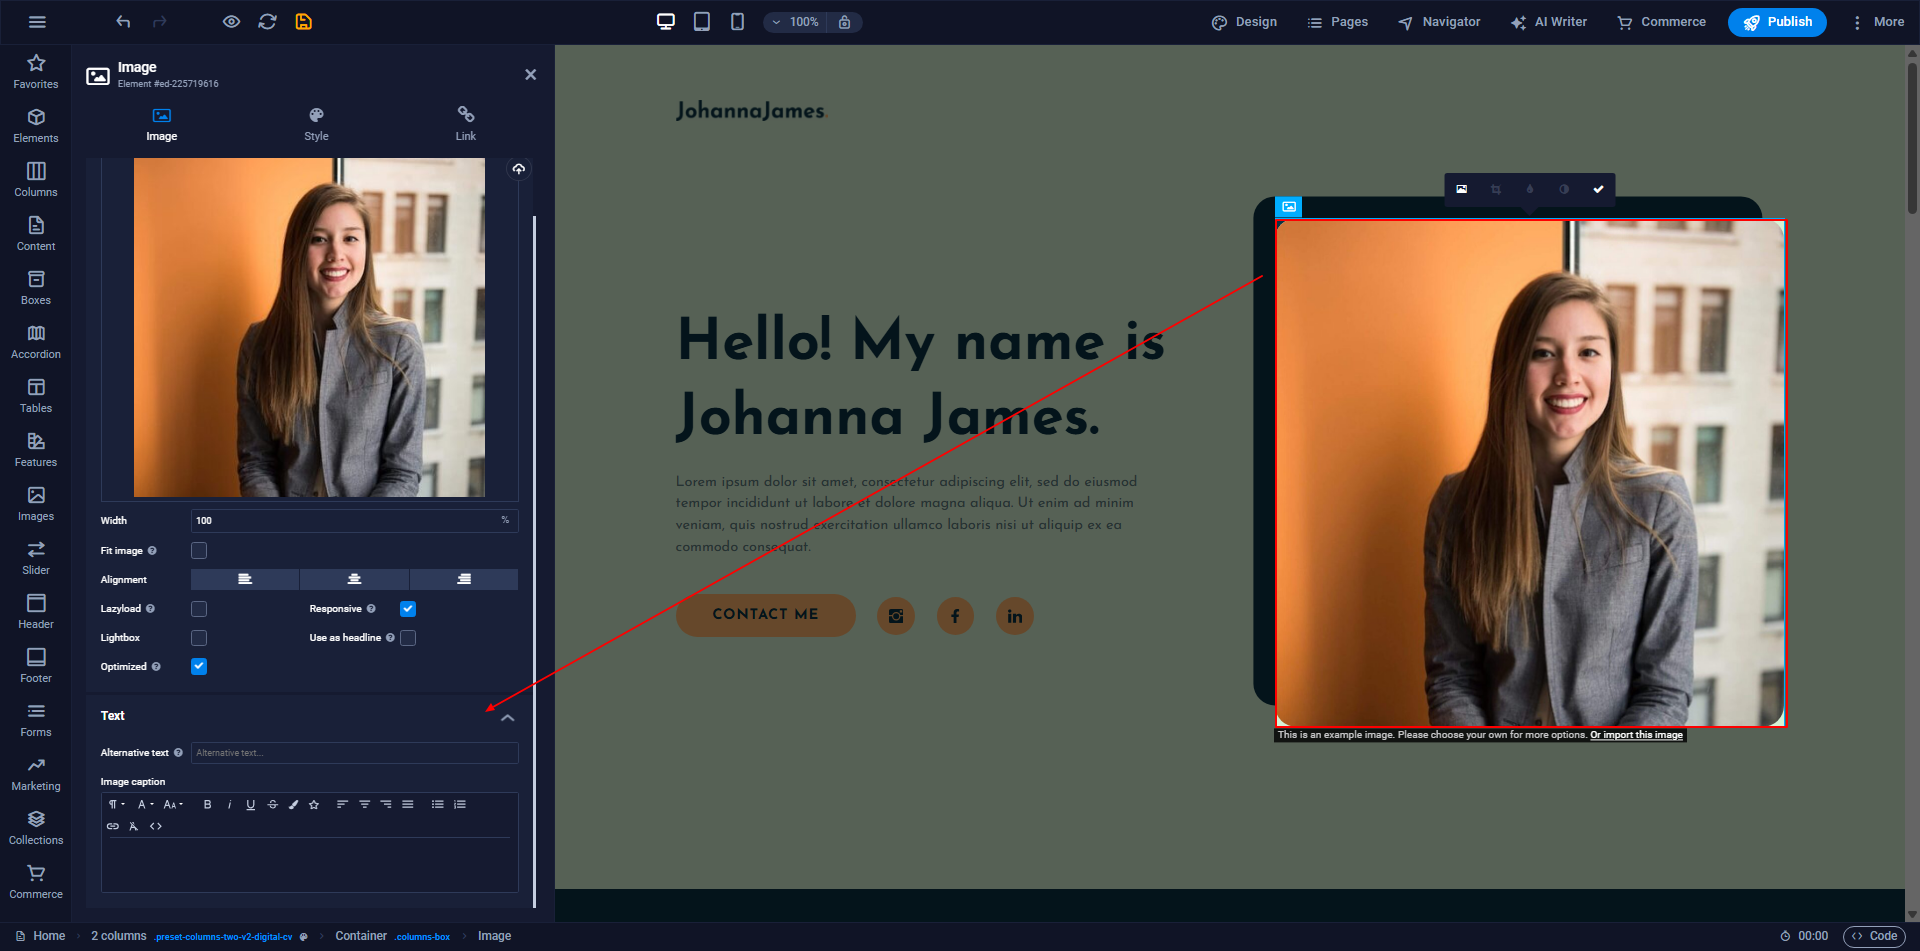The image size is (1920, 951).
Task: Confirm with checkmark in image floating toolbar
Action: pos(1598,189)
